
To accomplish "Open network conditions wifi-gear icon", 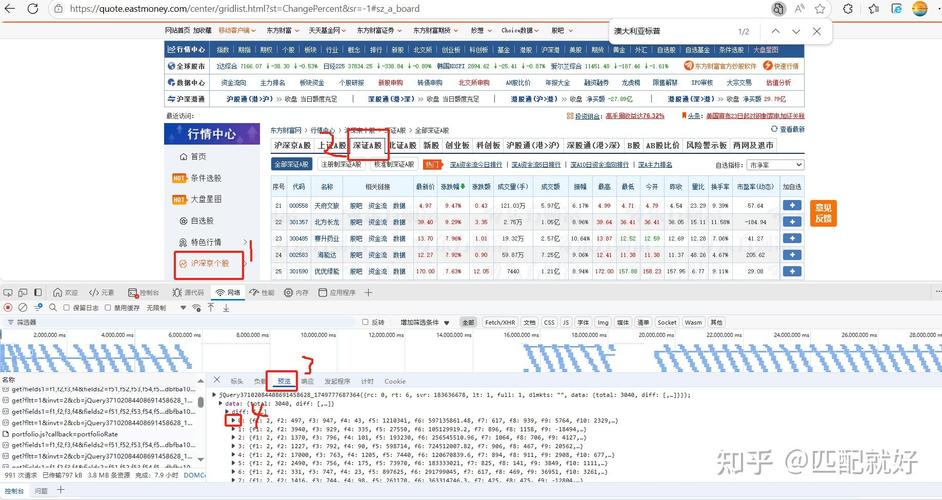I will pyautogui.click(x=196, y=307).
